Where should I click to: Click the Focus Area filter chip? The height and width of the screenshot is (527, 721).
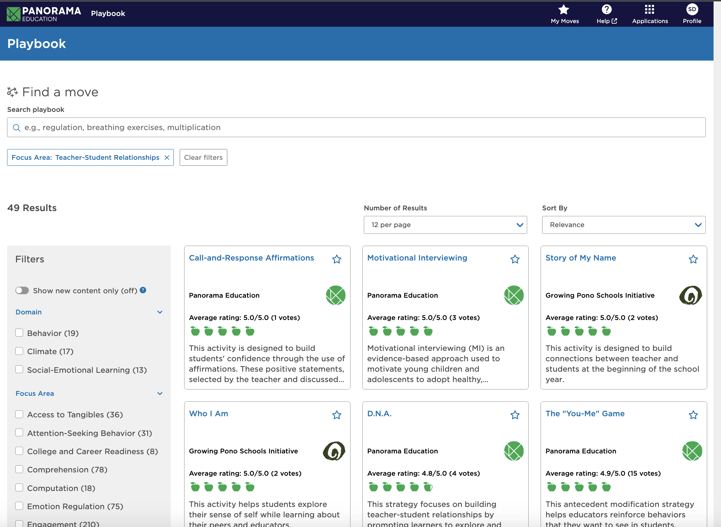(90, 157)
